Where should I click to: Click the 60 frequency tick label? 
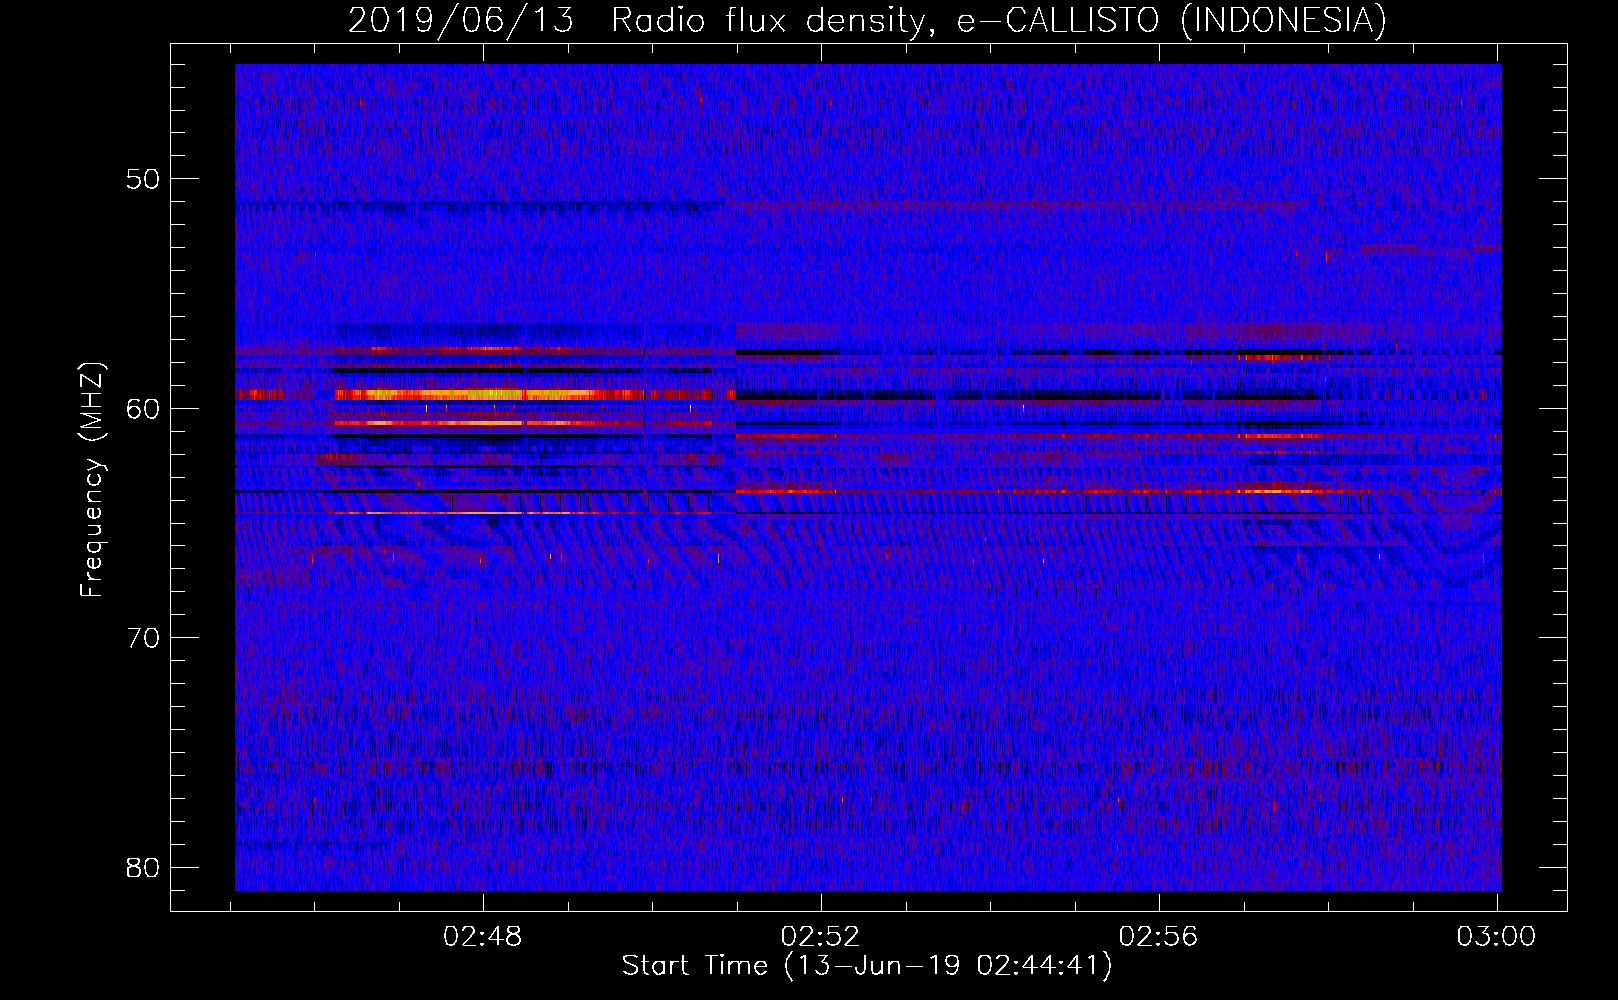pos(143,408)
